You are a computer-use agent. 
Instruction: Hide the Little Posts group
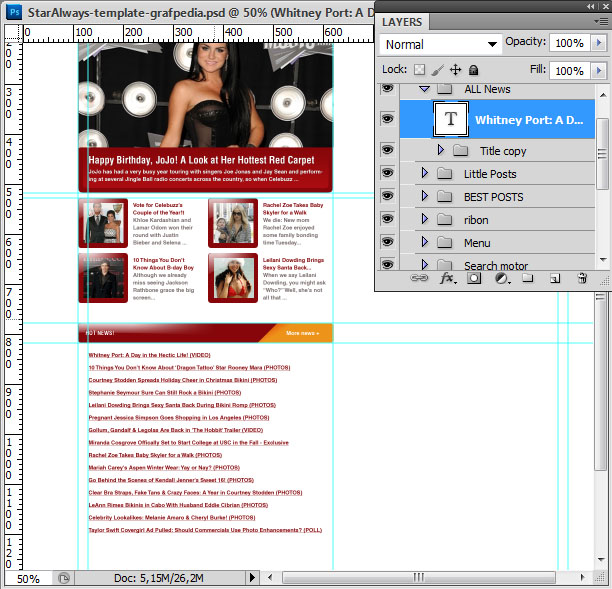pyautogui.click(x=387, y=173)
